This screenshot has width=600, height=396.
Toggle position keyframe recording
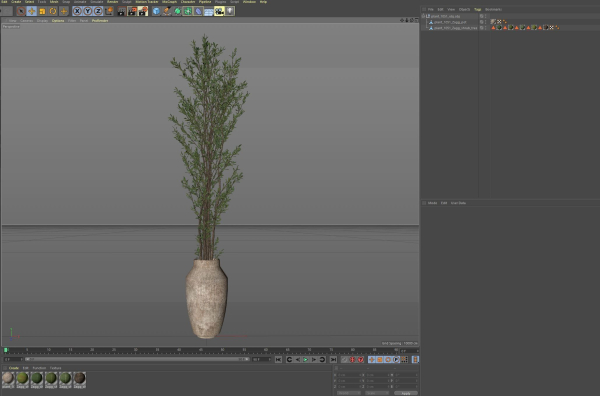372,360
